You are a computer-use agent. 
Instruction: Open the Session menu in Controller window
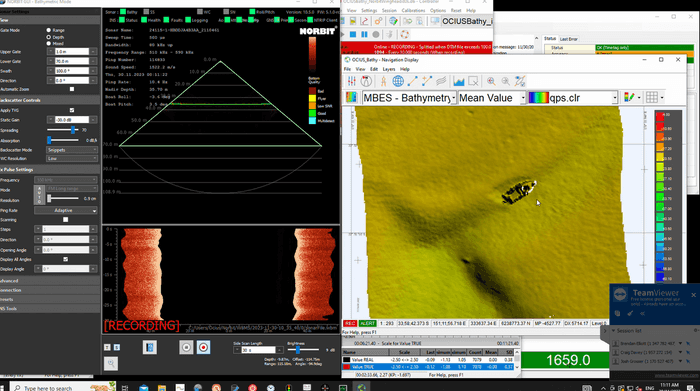389,10
